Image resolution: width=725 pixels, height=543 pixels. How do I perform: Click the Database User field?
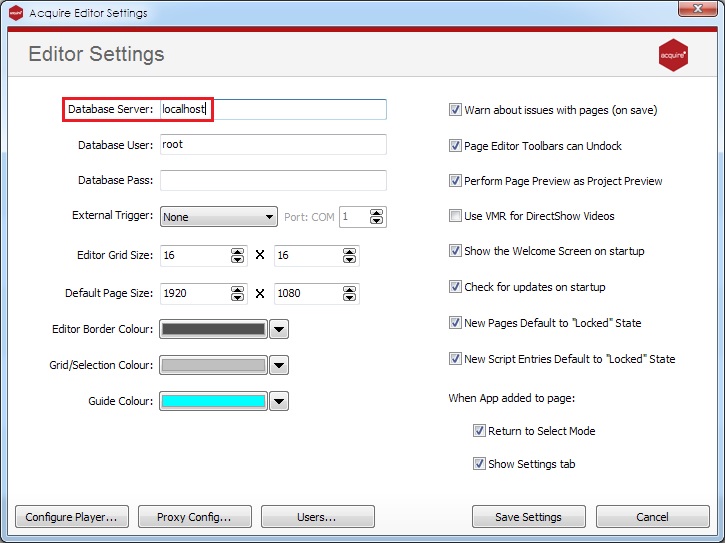coord(273,144)
